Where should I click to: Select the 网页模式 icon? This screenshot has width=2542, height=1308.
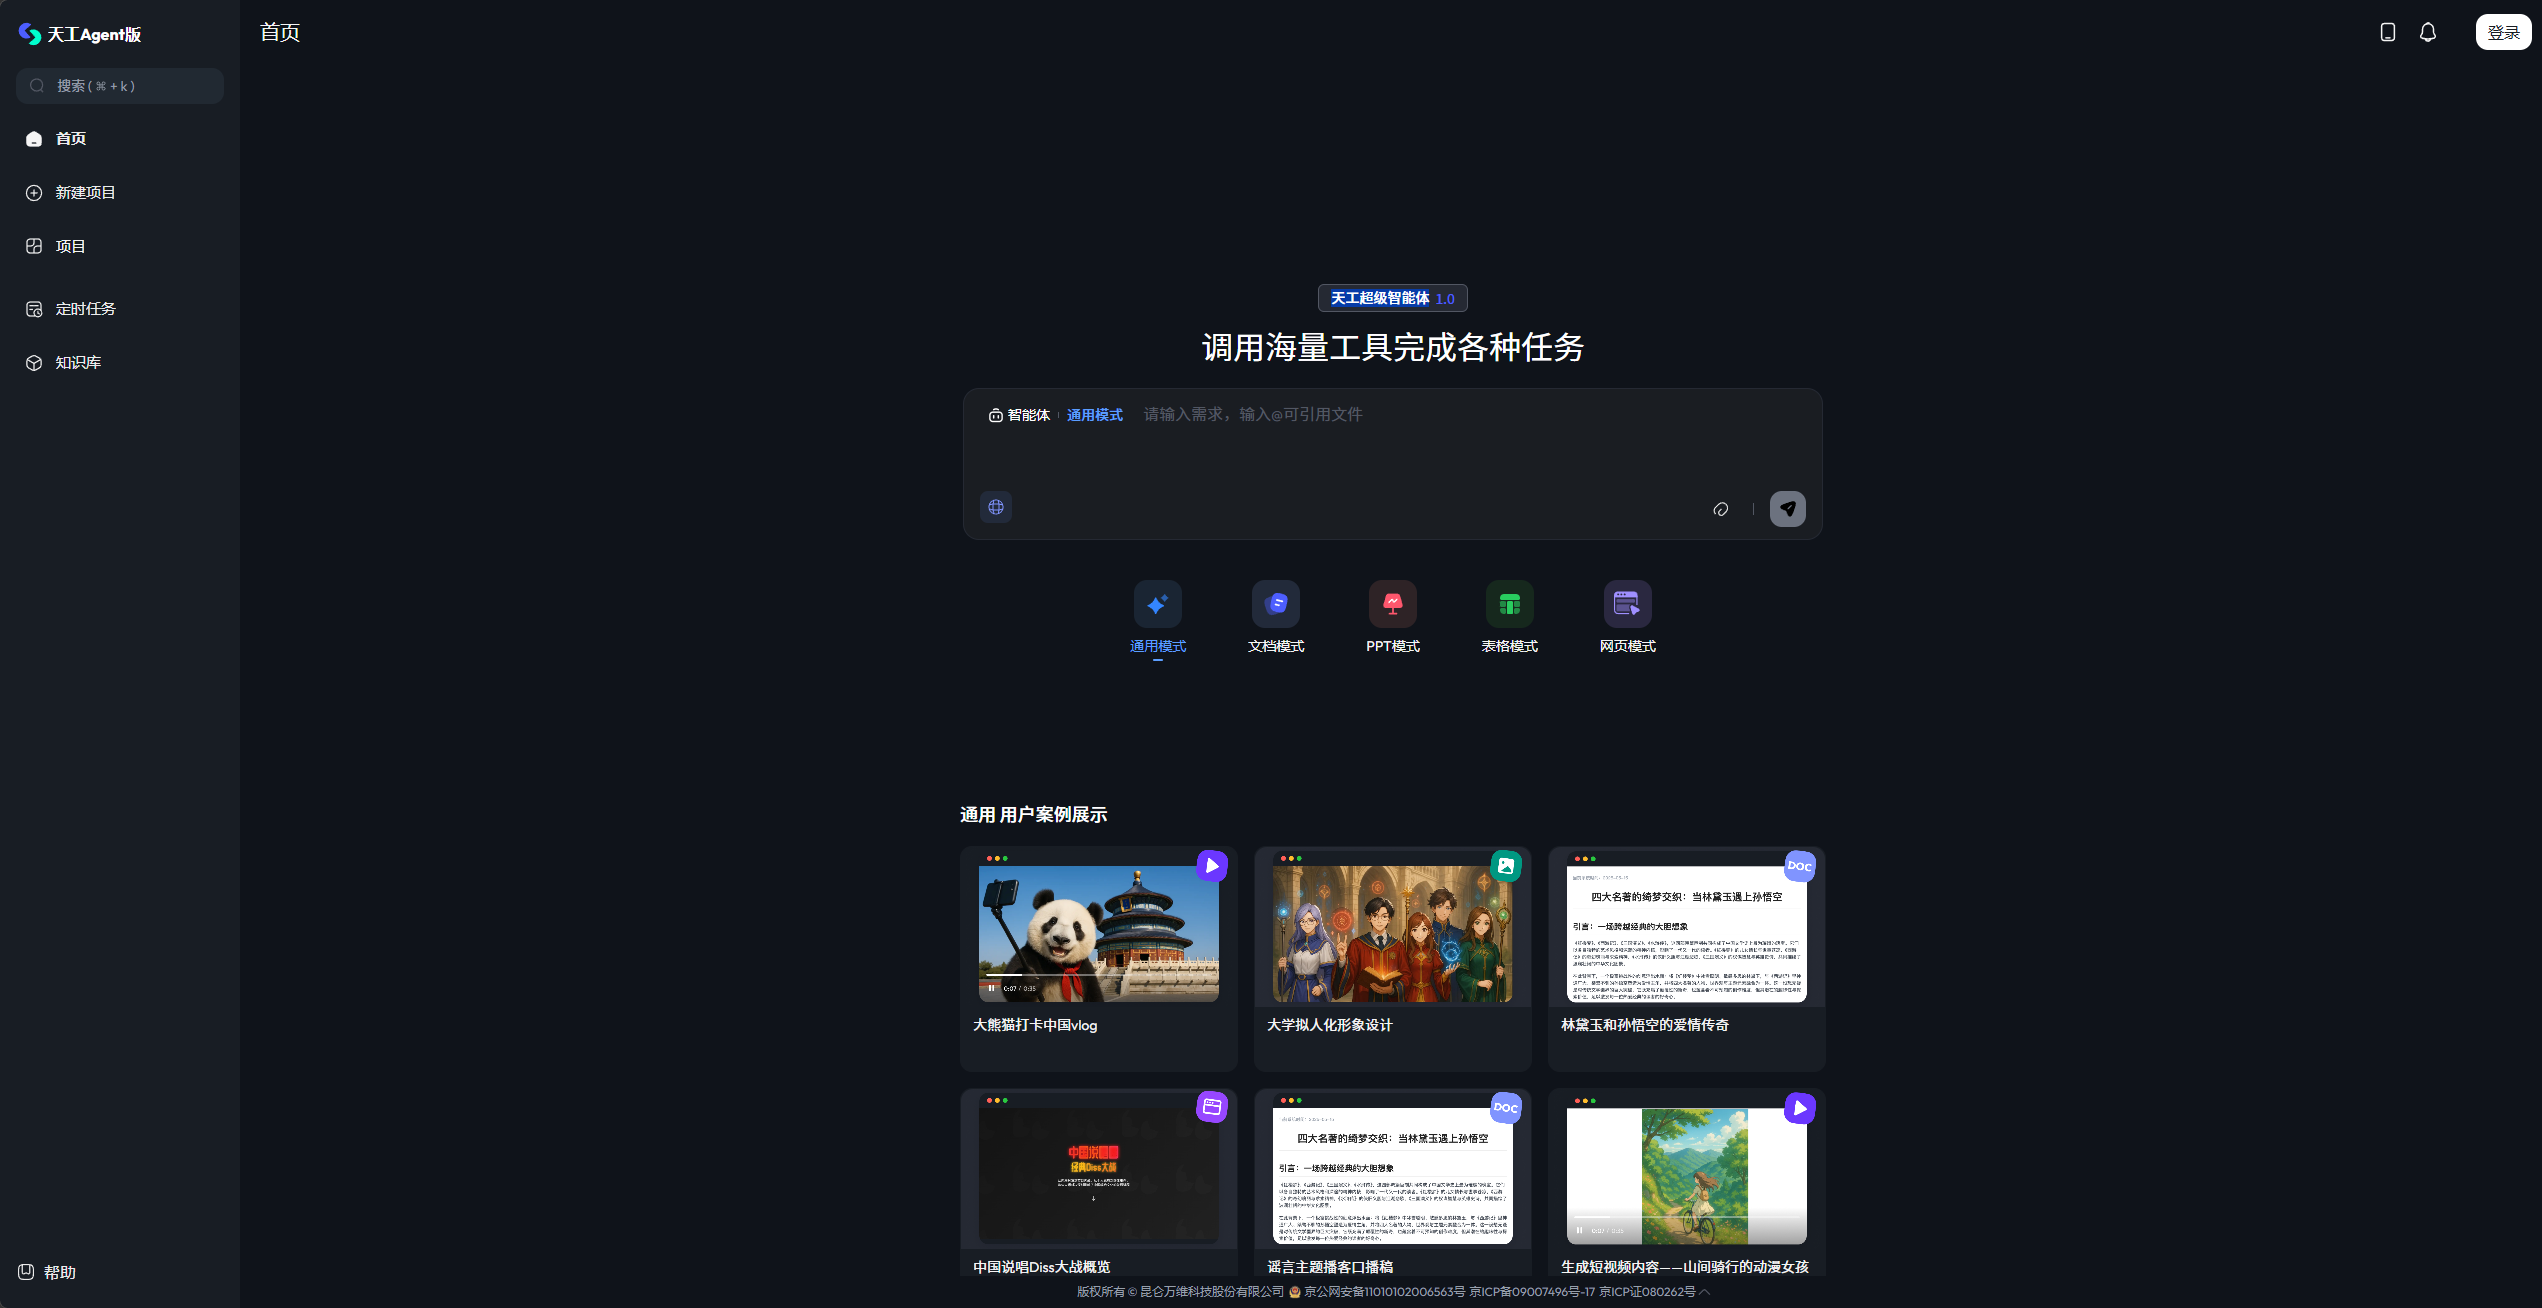click(x=1628, y=604)
